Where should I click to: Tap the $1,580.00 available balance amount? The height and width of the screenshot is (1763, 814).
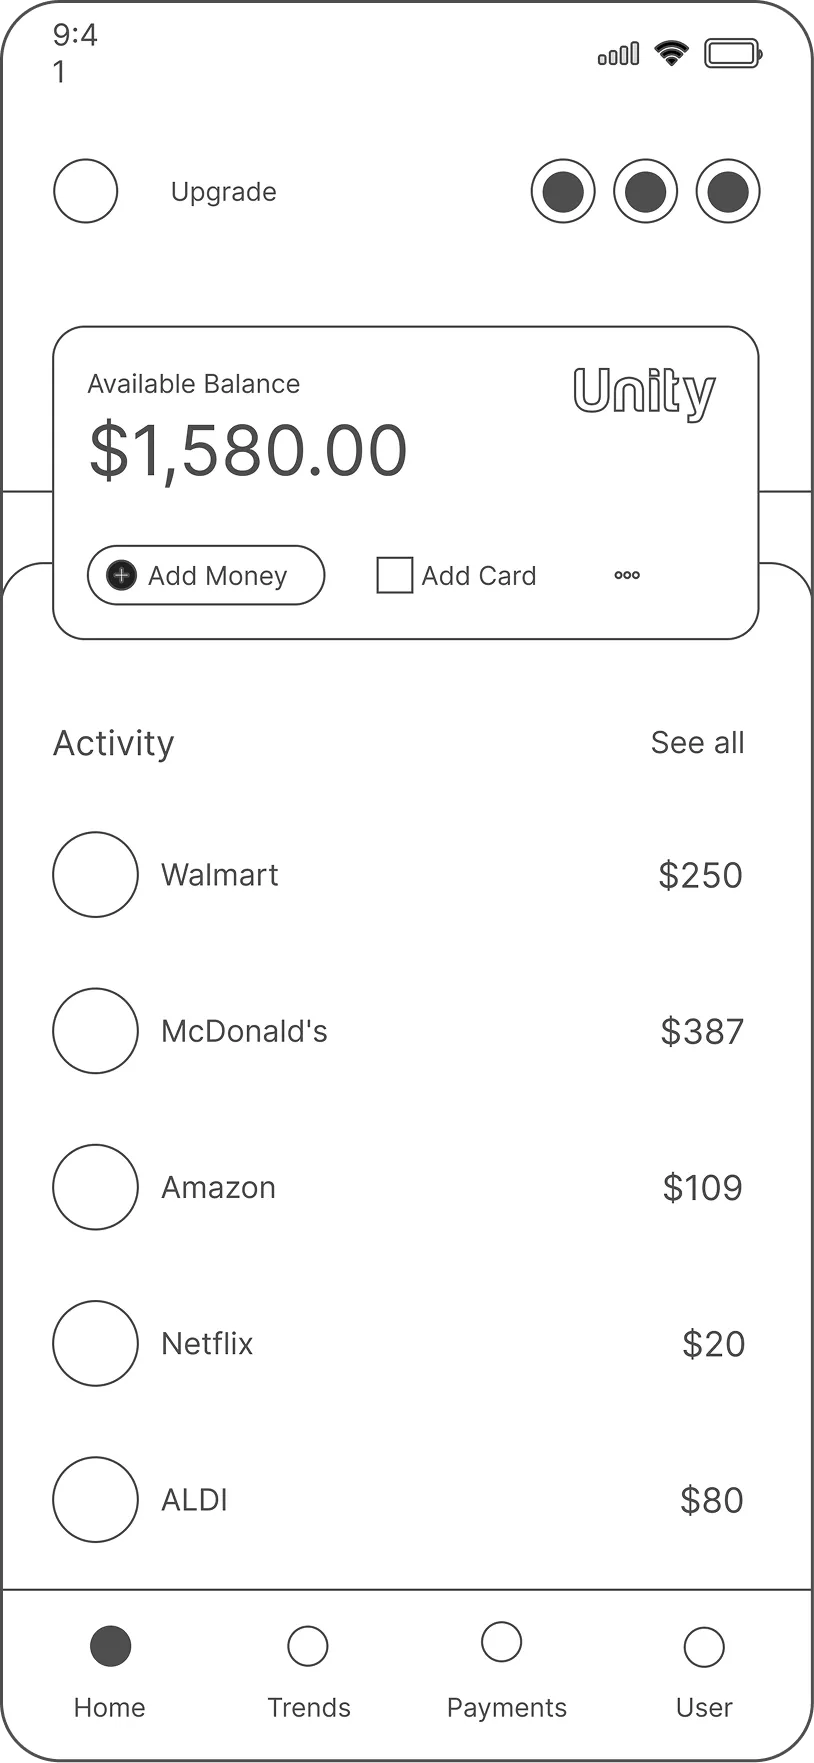(248, 451)
